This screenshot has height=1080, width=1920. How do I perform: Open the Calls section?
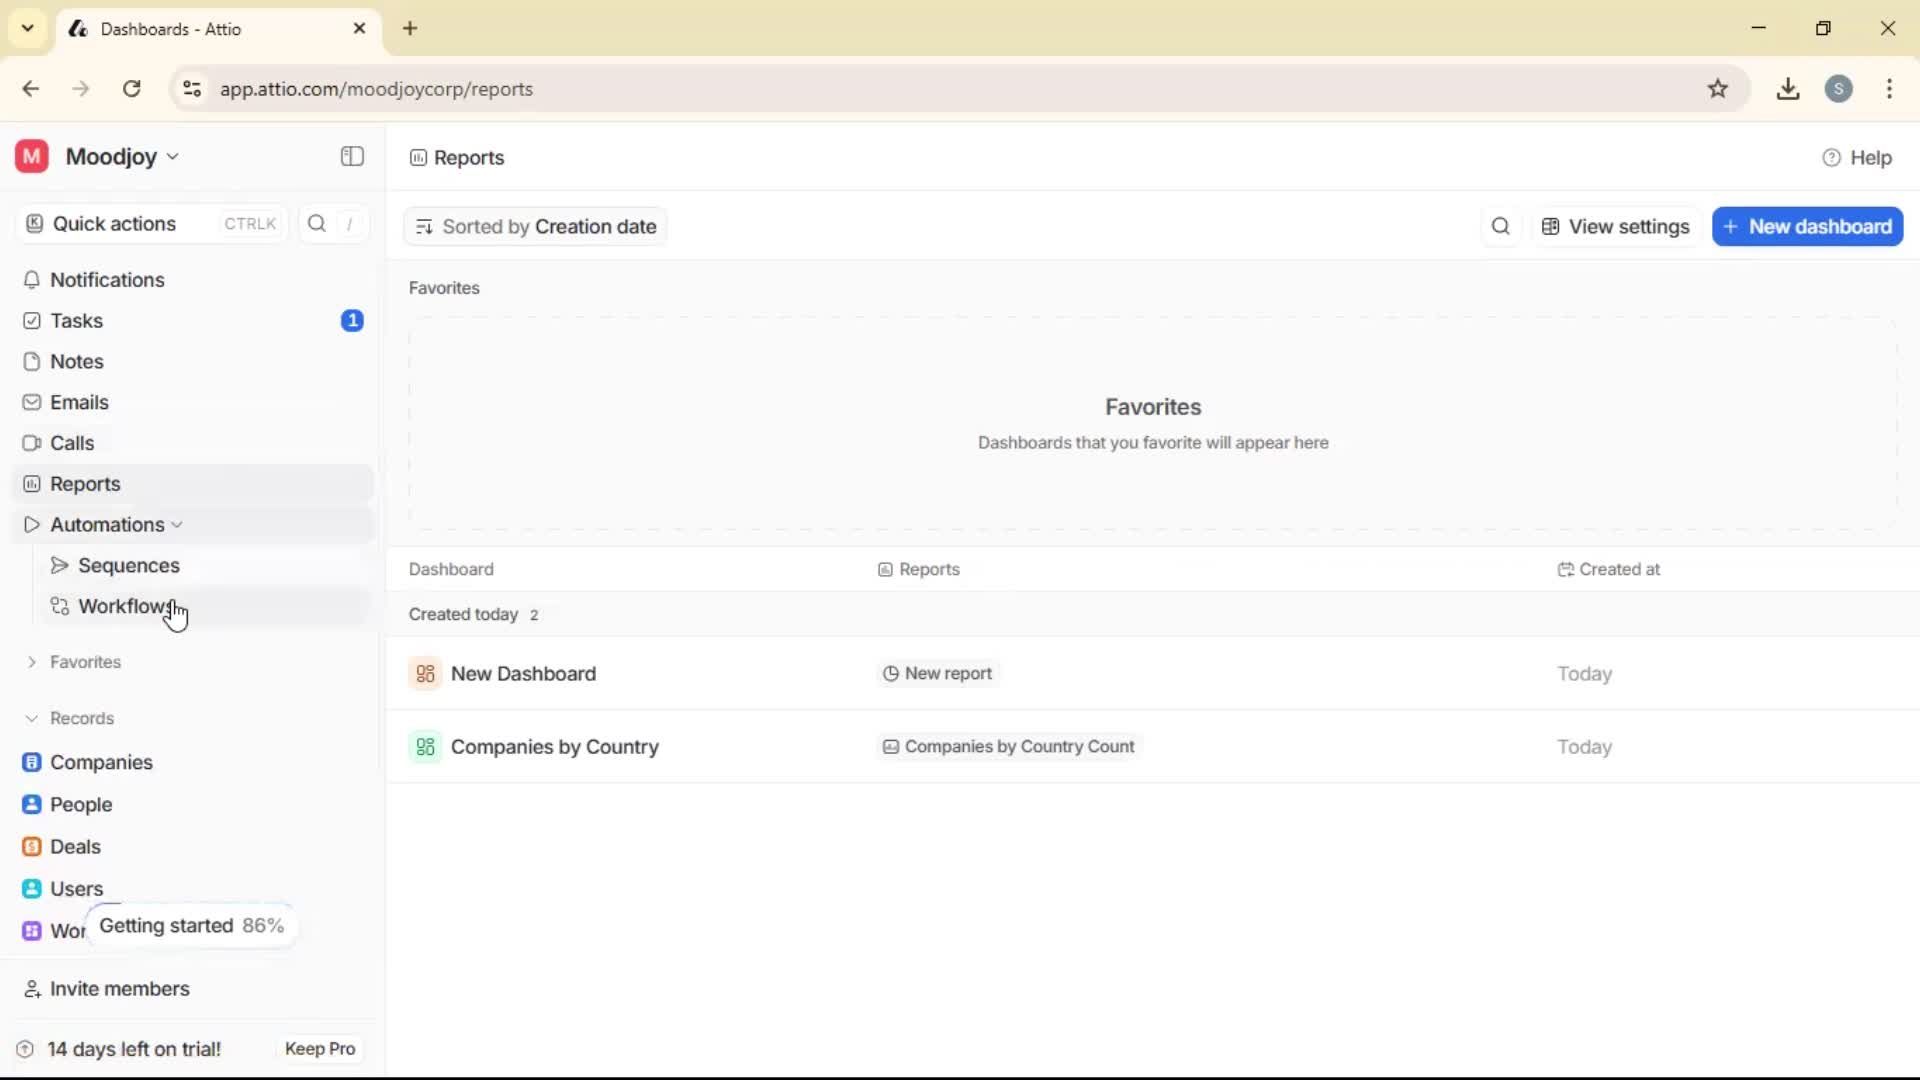[x=71, y=442]
